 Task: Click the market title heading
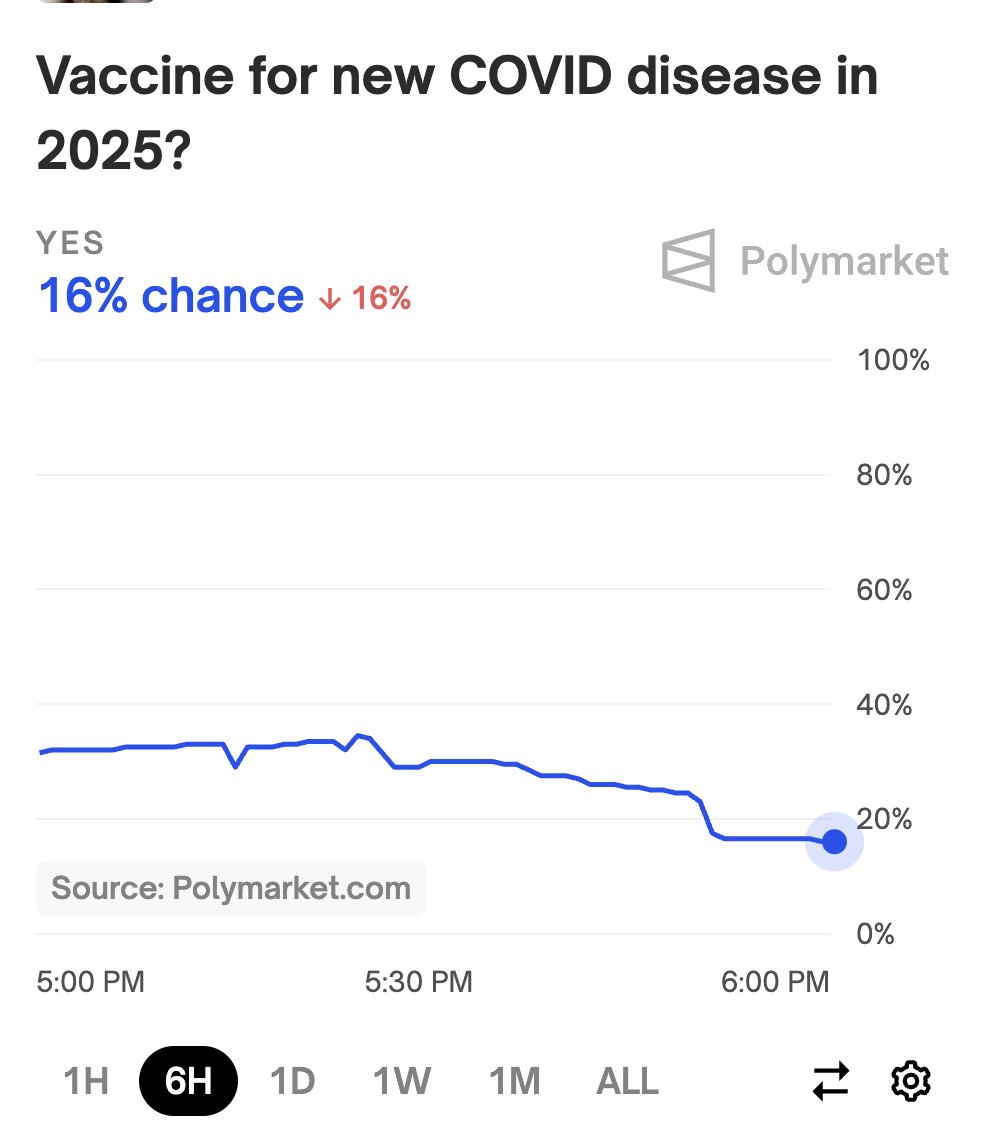[457, 113]
